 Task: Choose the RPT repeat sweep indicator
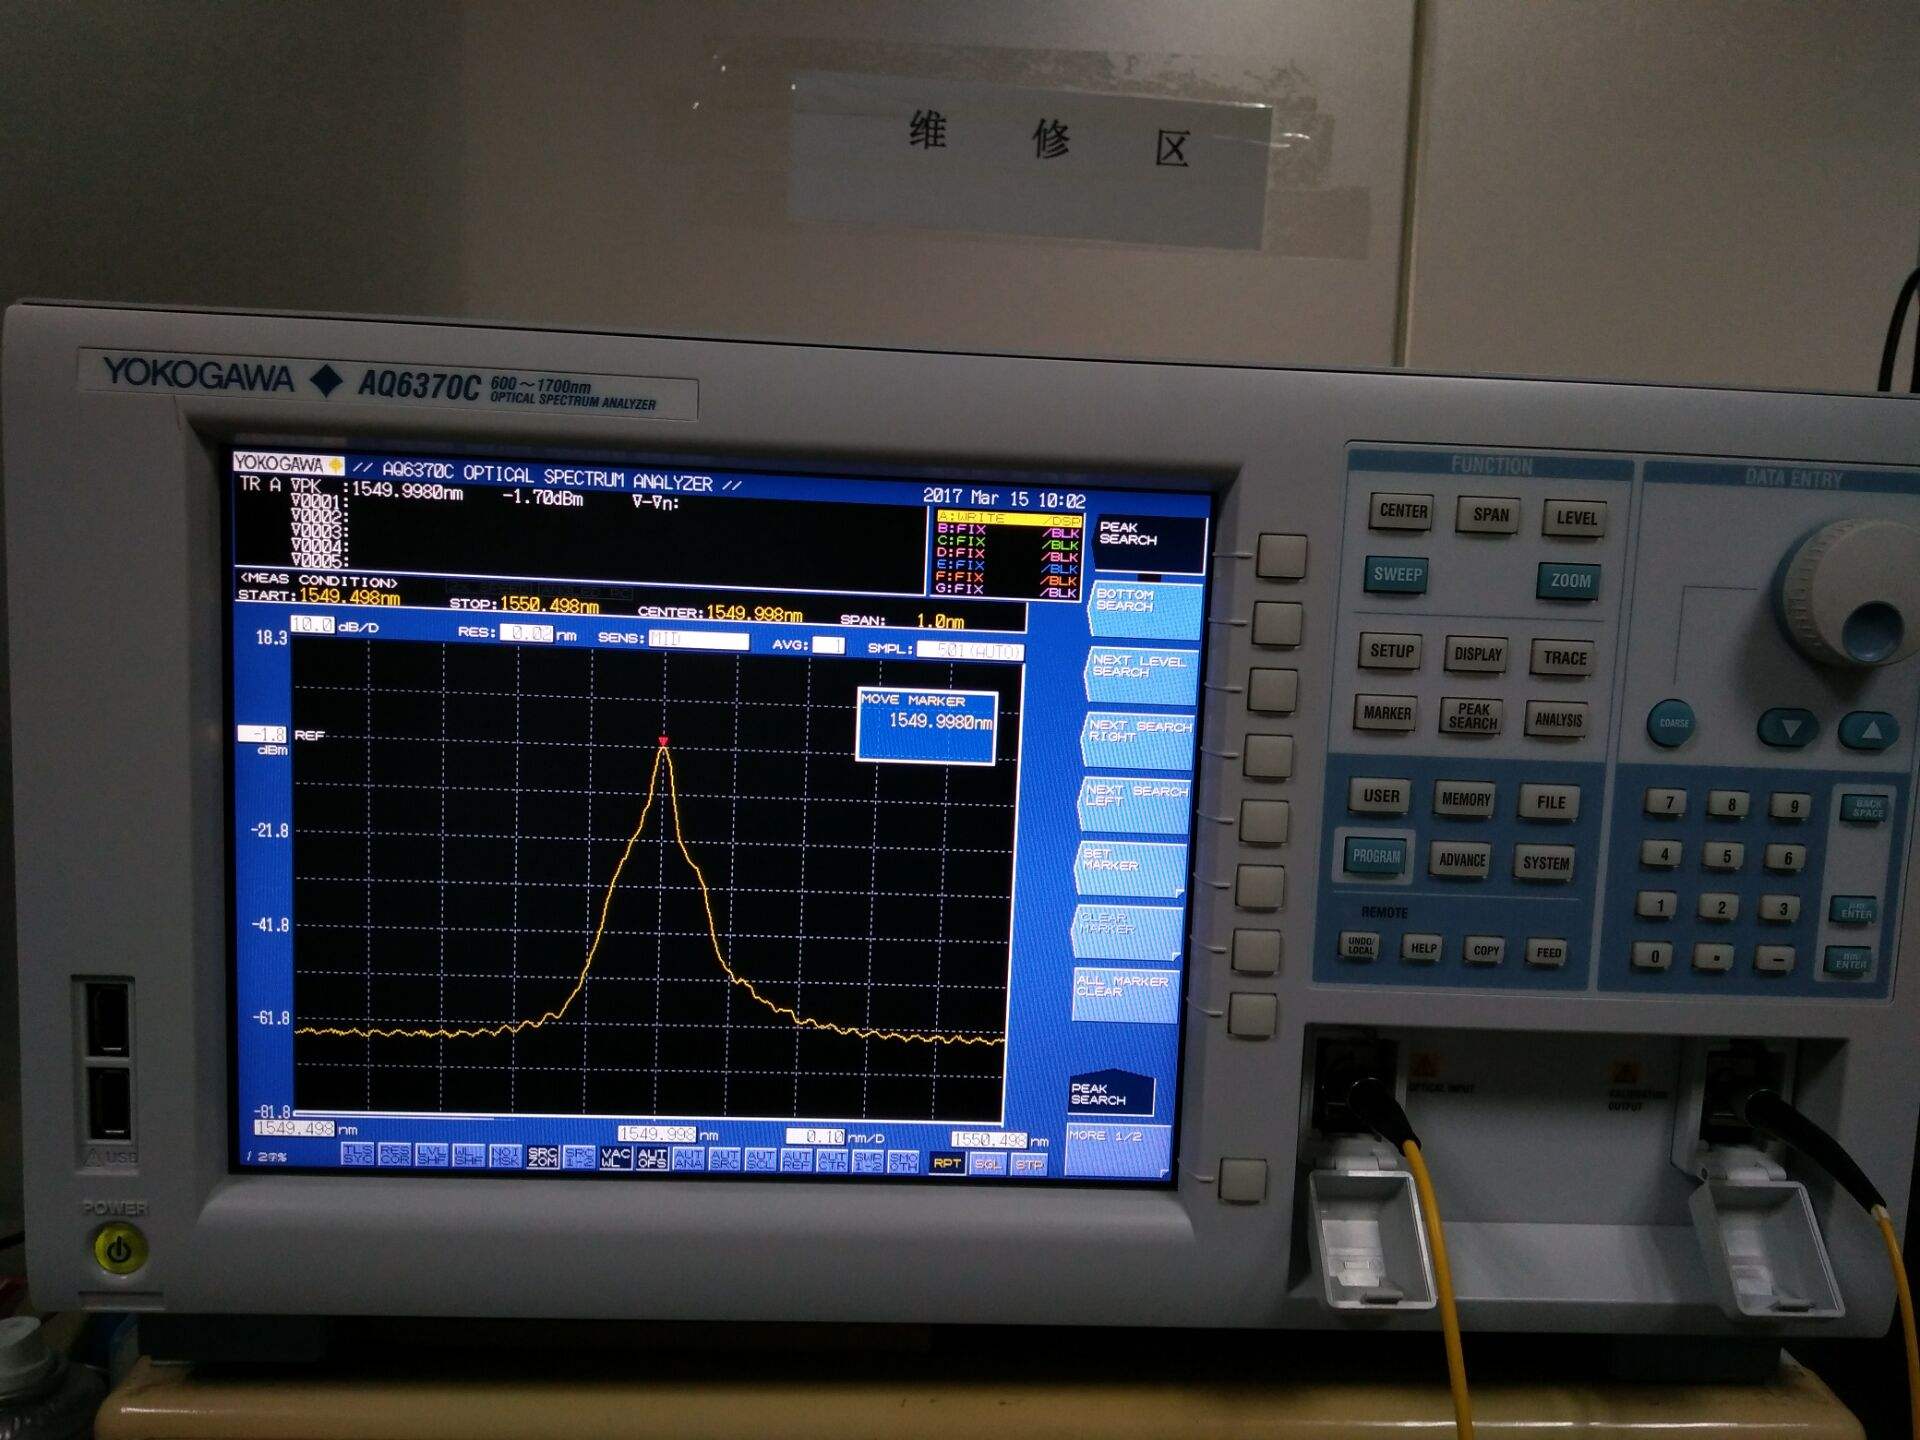946,1163
